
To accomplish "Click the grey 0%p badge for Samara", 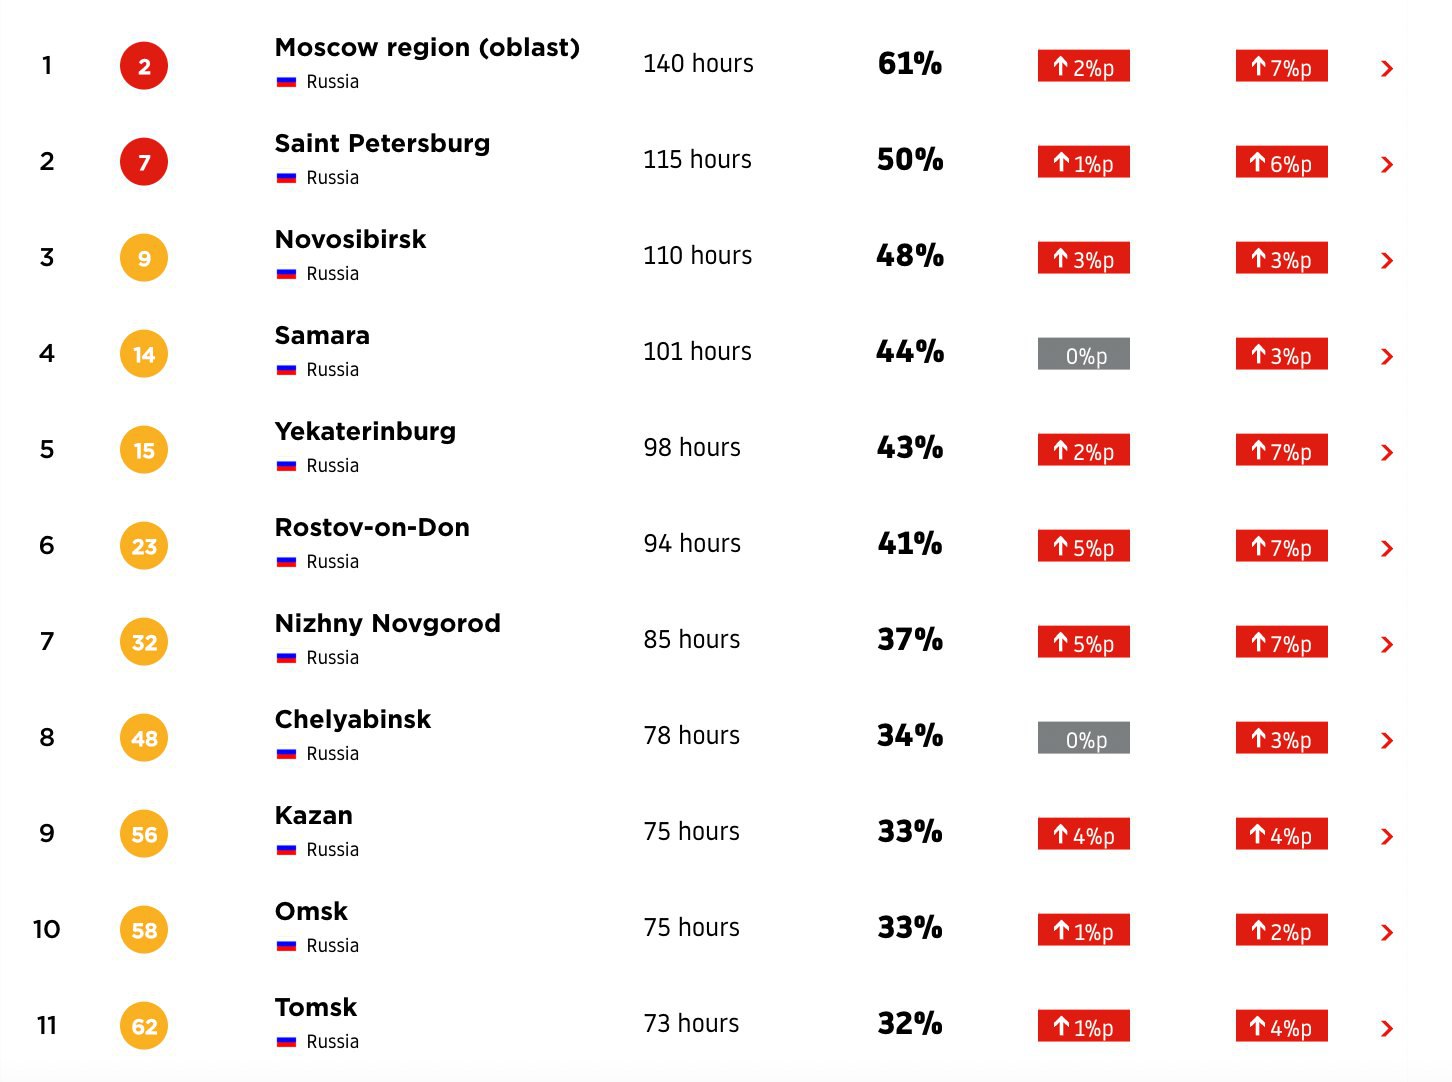I will pos(1083,354).
